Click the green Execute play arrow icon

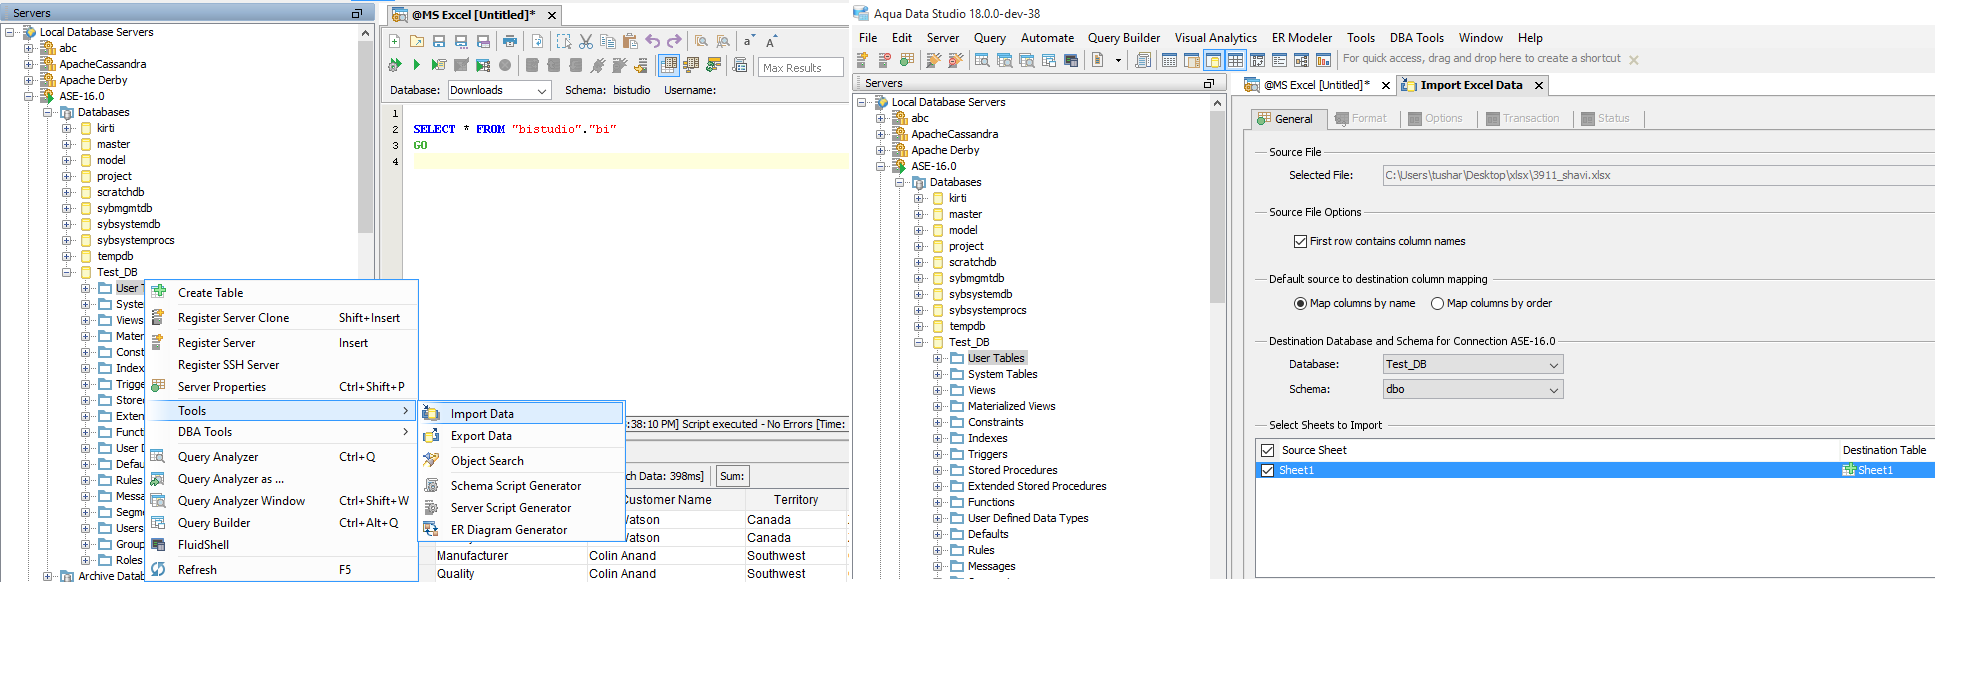point(417,65)
